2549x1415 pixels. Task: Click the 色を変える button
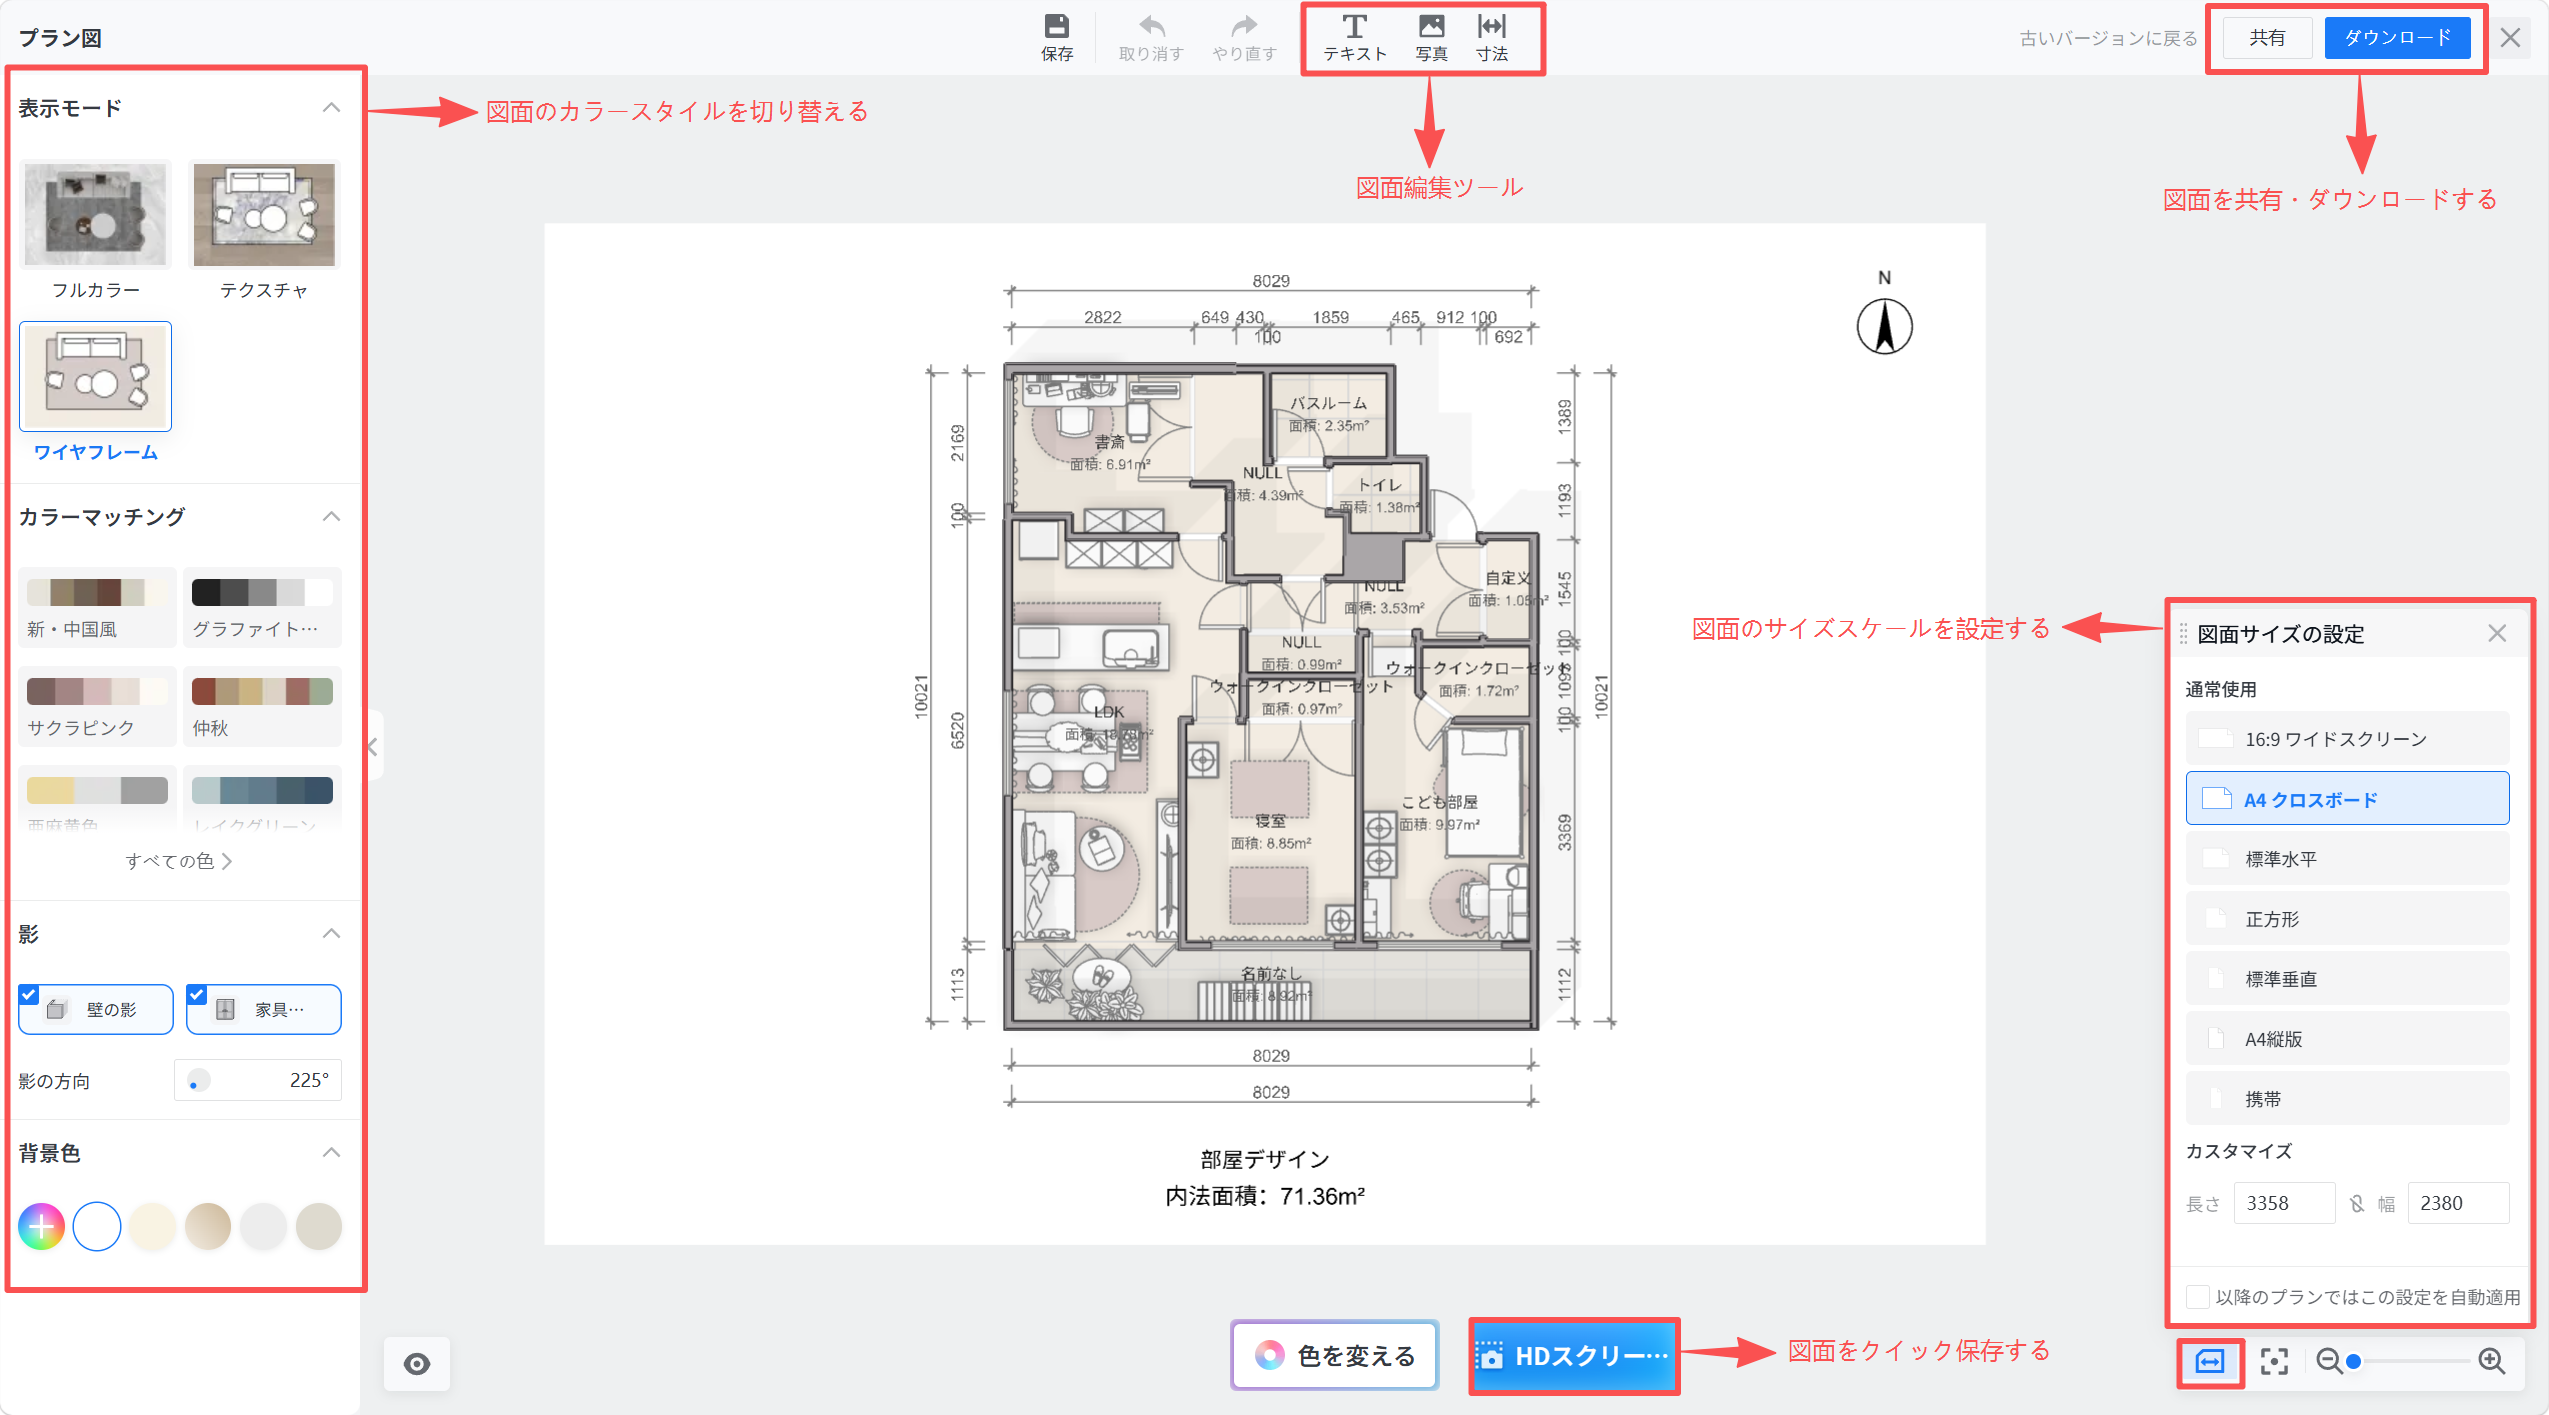(x=1334, y=1355)
